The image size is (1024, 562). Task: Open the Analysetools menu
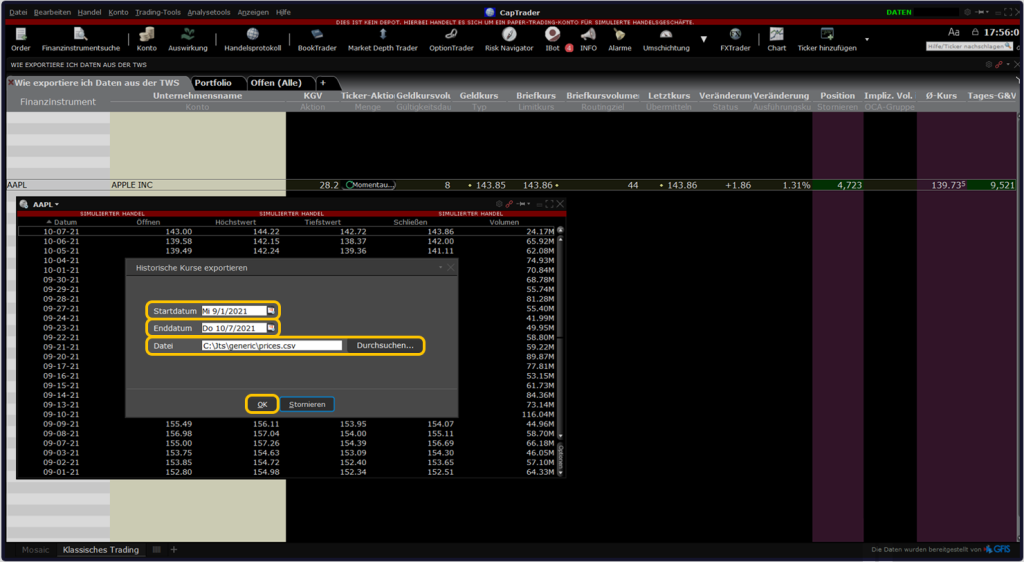tap(209, 12)
